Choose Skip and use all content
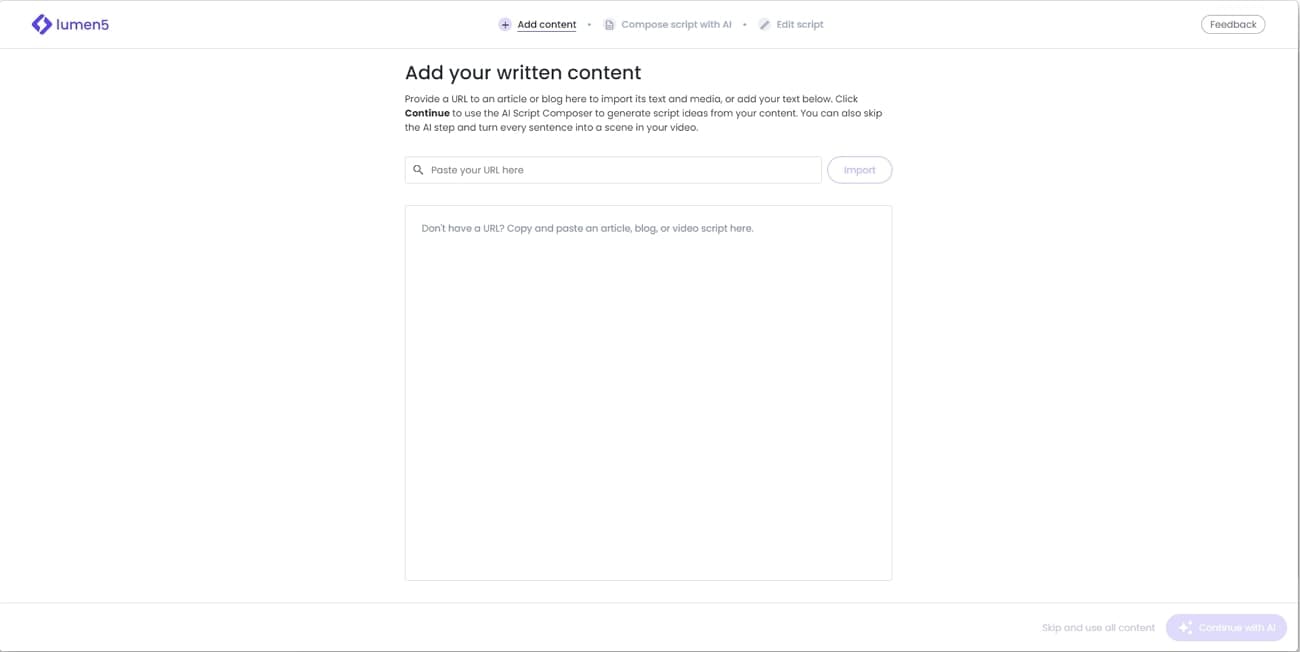1300x652 pixels. [1098, 628]
